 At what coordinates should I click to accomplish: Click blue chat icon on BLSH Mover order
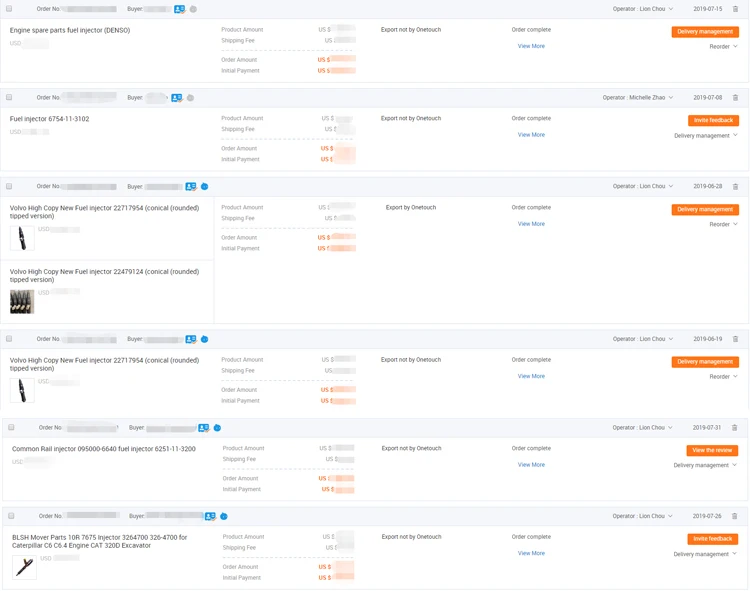click(x=224, y=516)
